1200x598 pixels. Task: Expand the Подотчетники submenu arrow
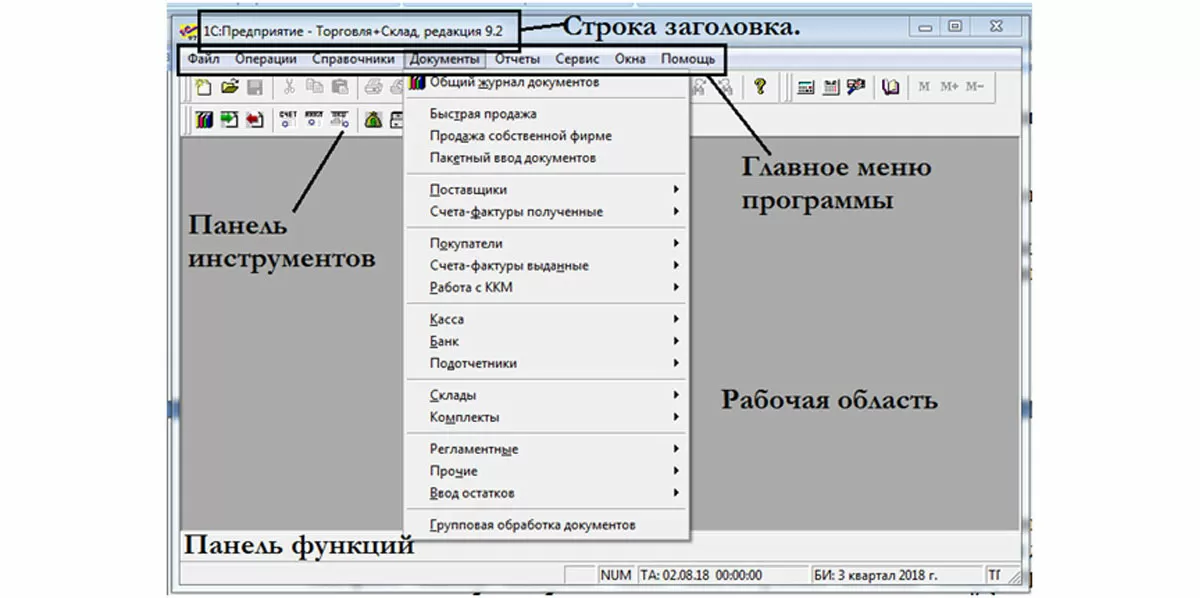click(x=676, y=363)
